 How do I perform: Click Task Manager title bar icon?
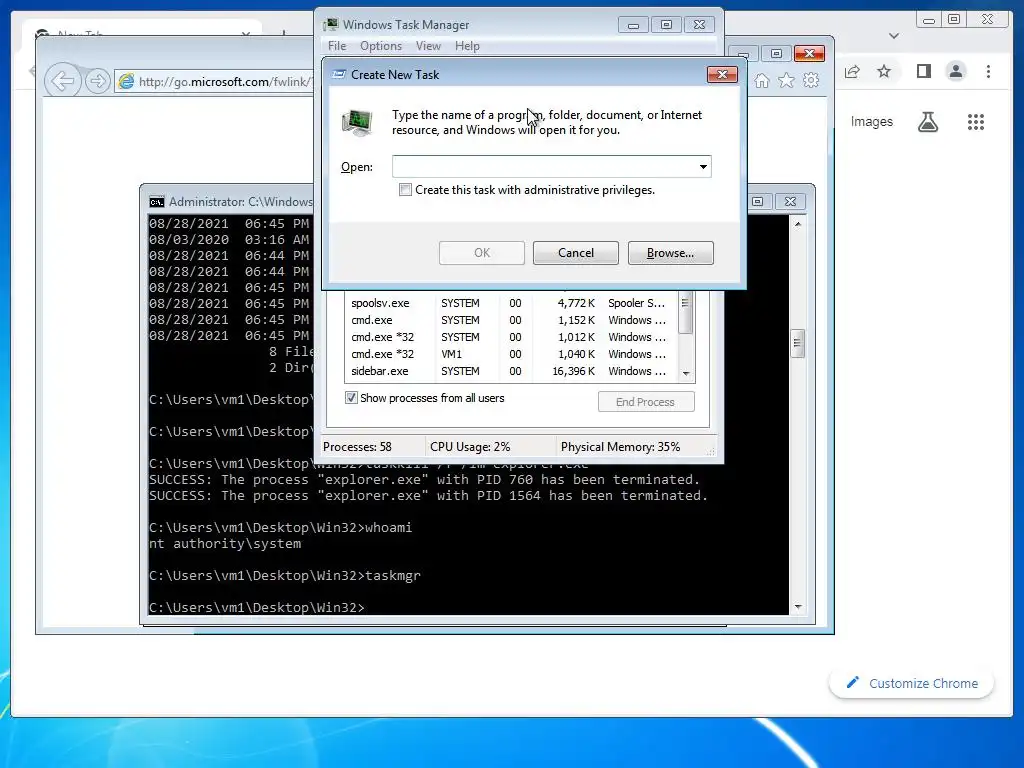click(331, 24)
